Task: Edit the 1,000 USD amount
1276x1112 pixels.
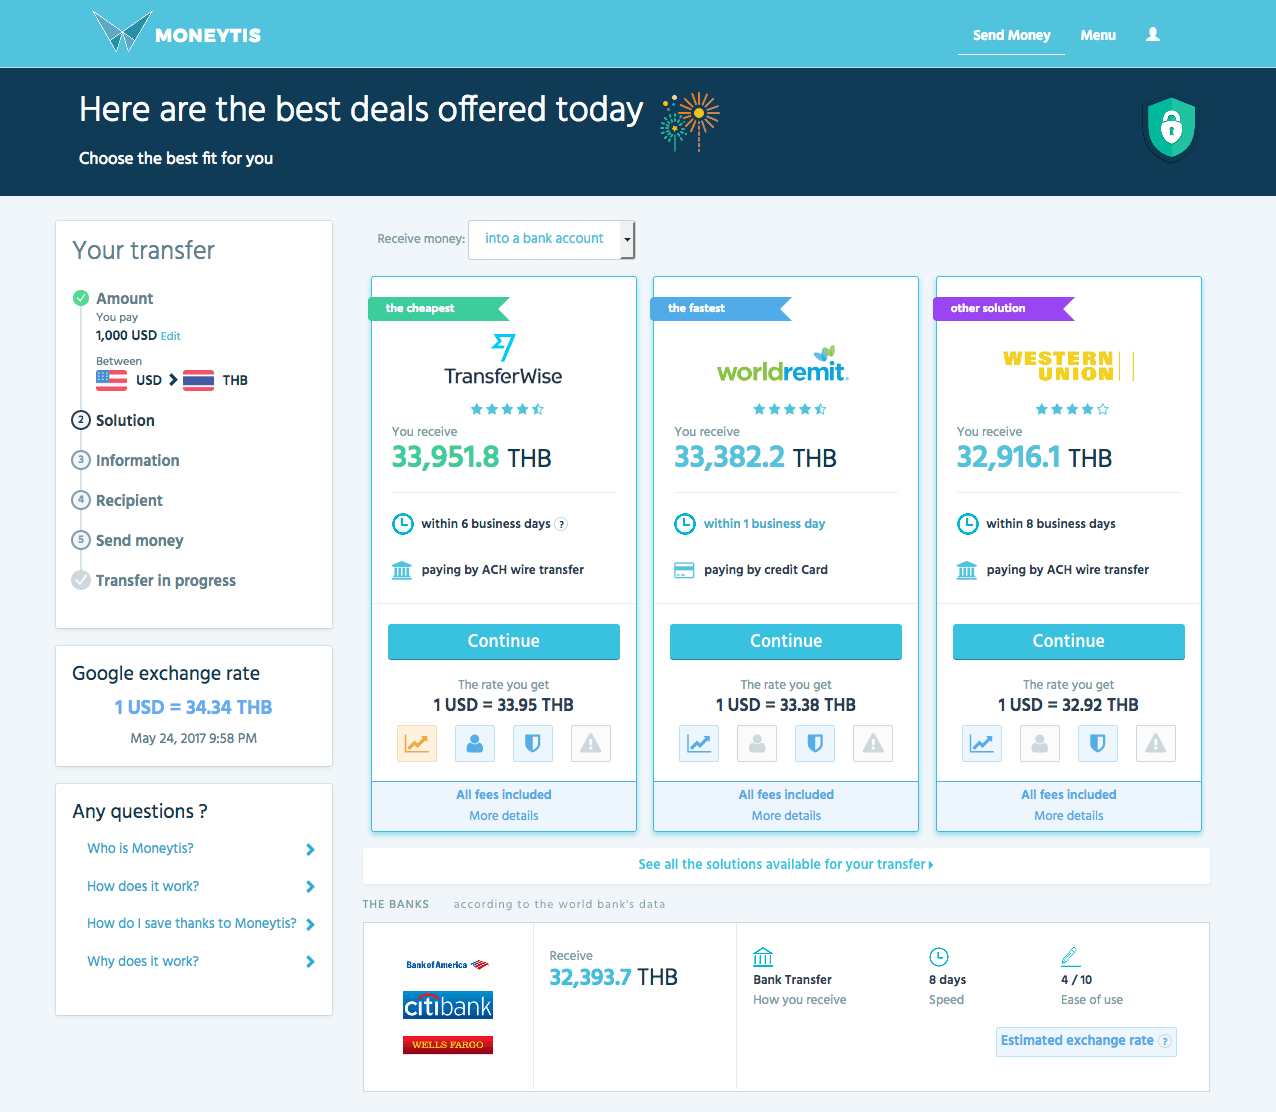Action: [x=171, y=336]
